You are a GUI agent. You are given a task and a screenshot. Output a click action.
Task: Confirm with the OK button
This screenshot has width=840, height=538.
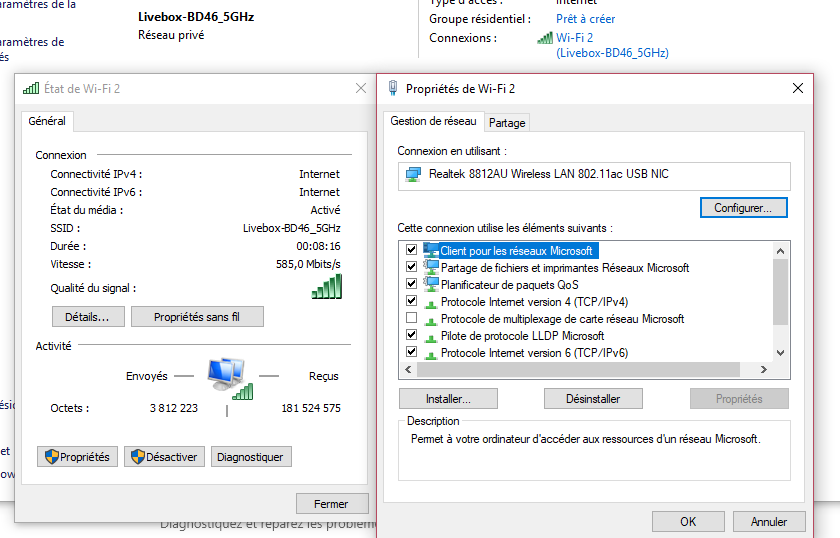(688, 521)
